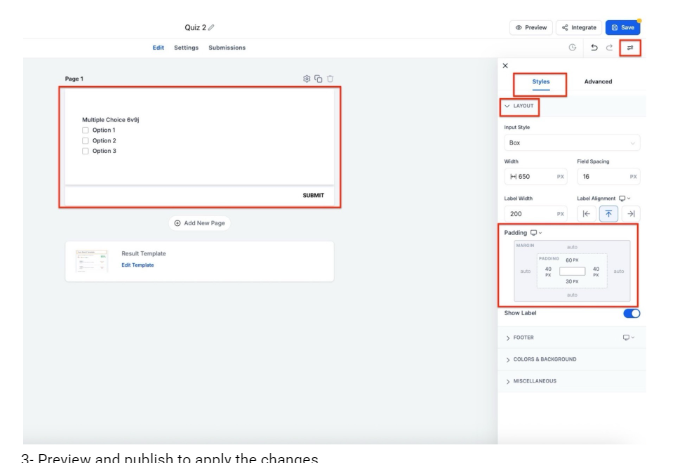Open the Settings tab

(x=186, y=48)
